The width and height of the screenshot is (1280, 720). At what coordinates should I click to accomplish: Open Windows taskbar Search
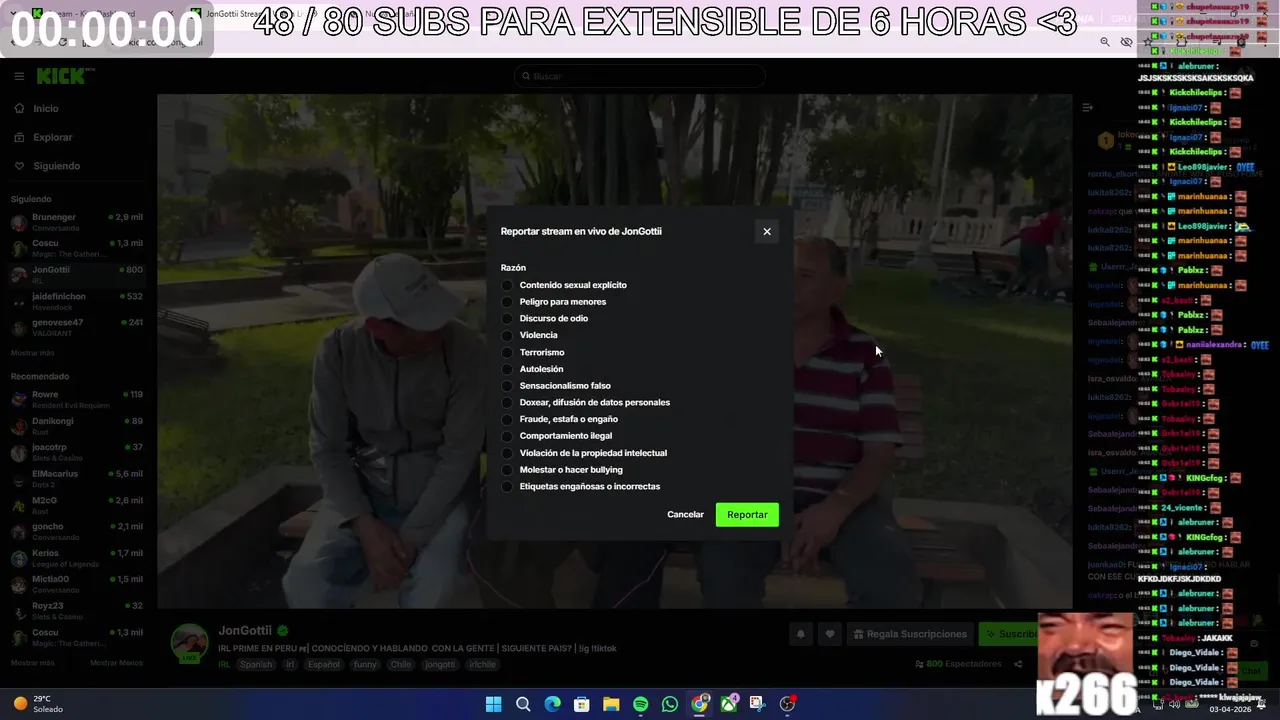[523, 704]
